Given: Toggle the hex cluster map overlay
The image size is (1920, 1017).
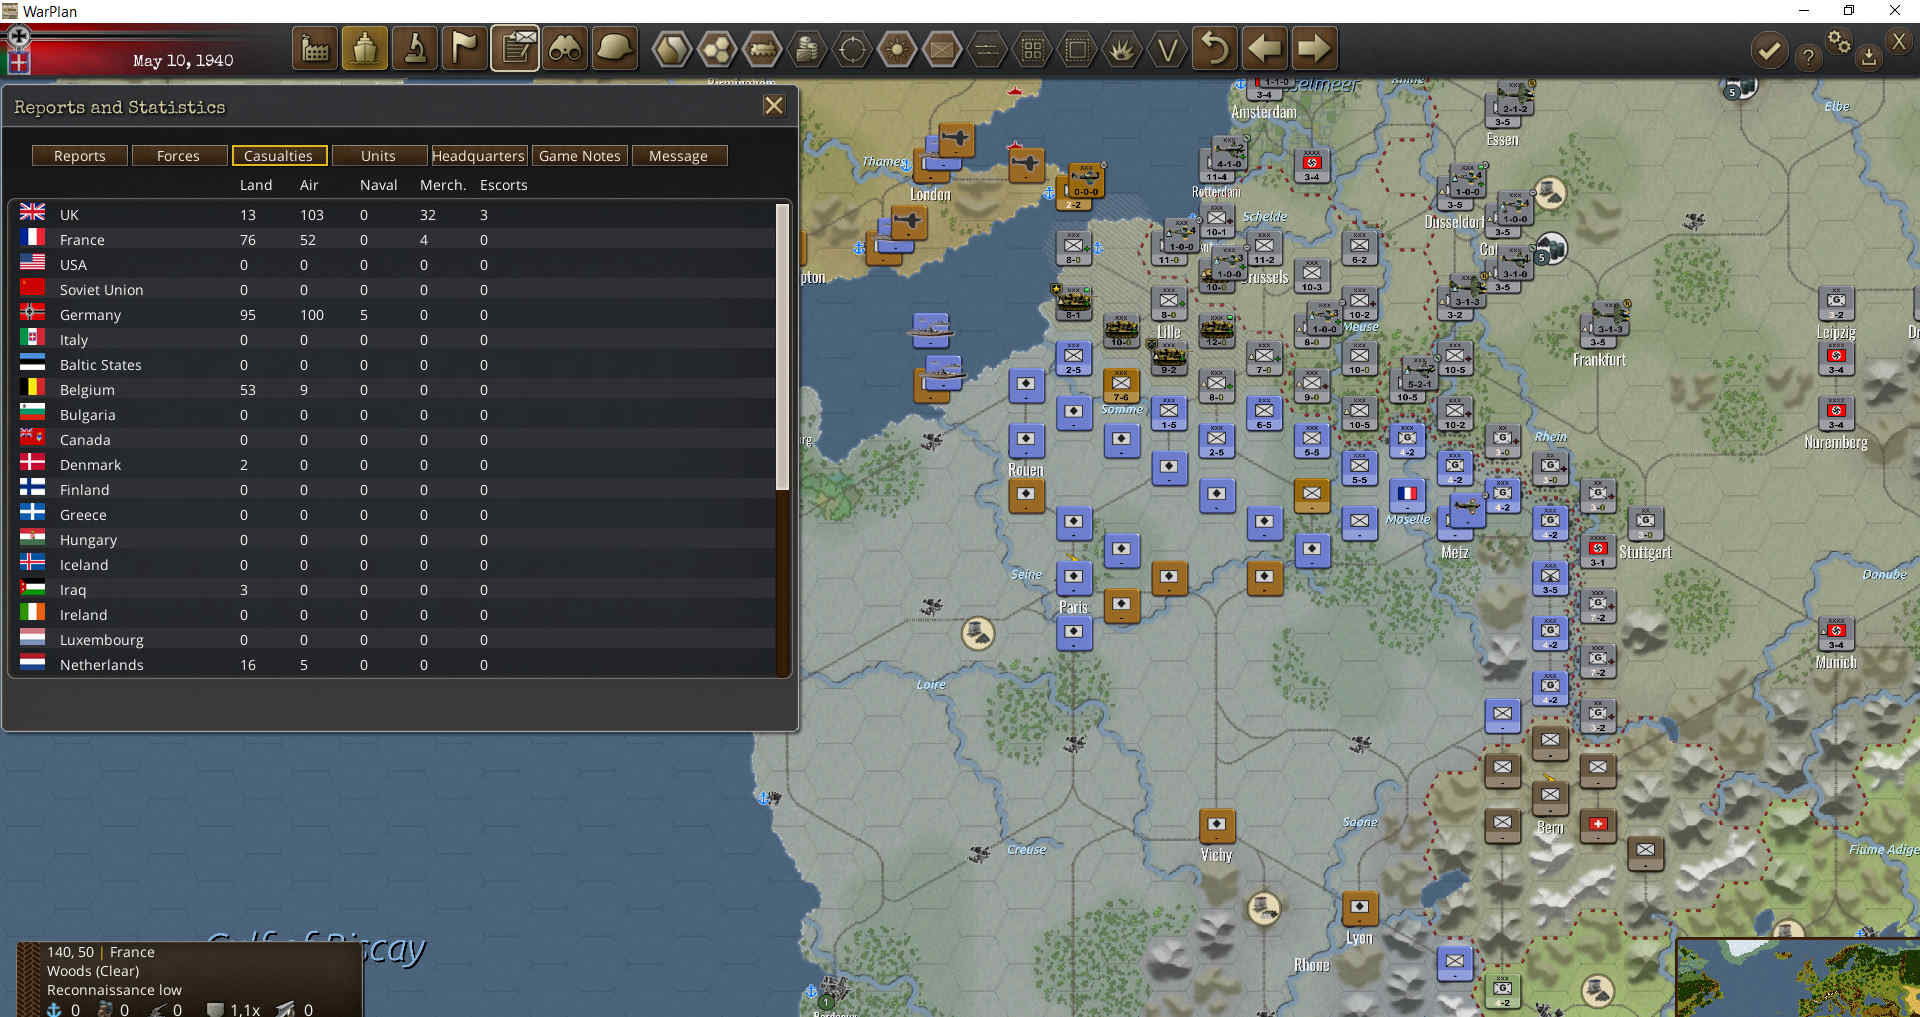Looking at the screenshot, I should (717, 48).
